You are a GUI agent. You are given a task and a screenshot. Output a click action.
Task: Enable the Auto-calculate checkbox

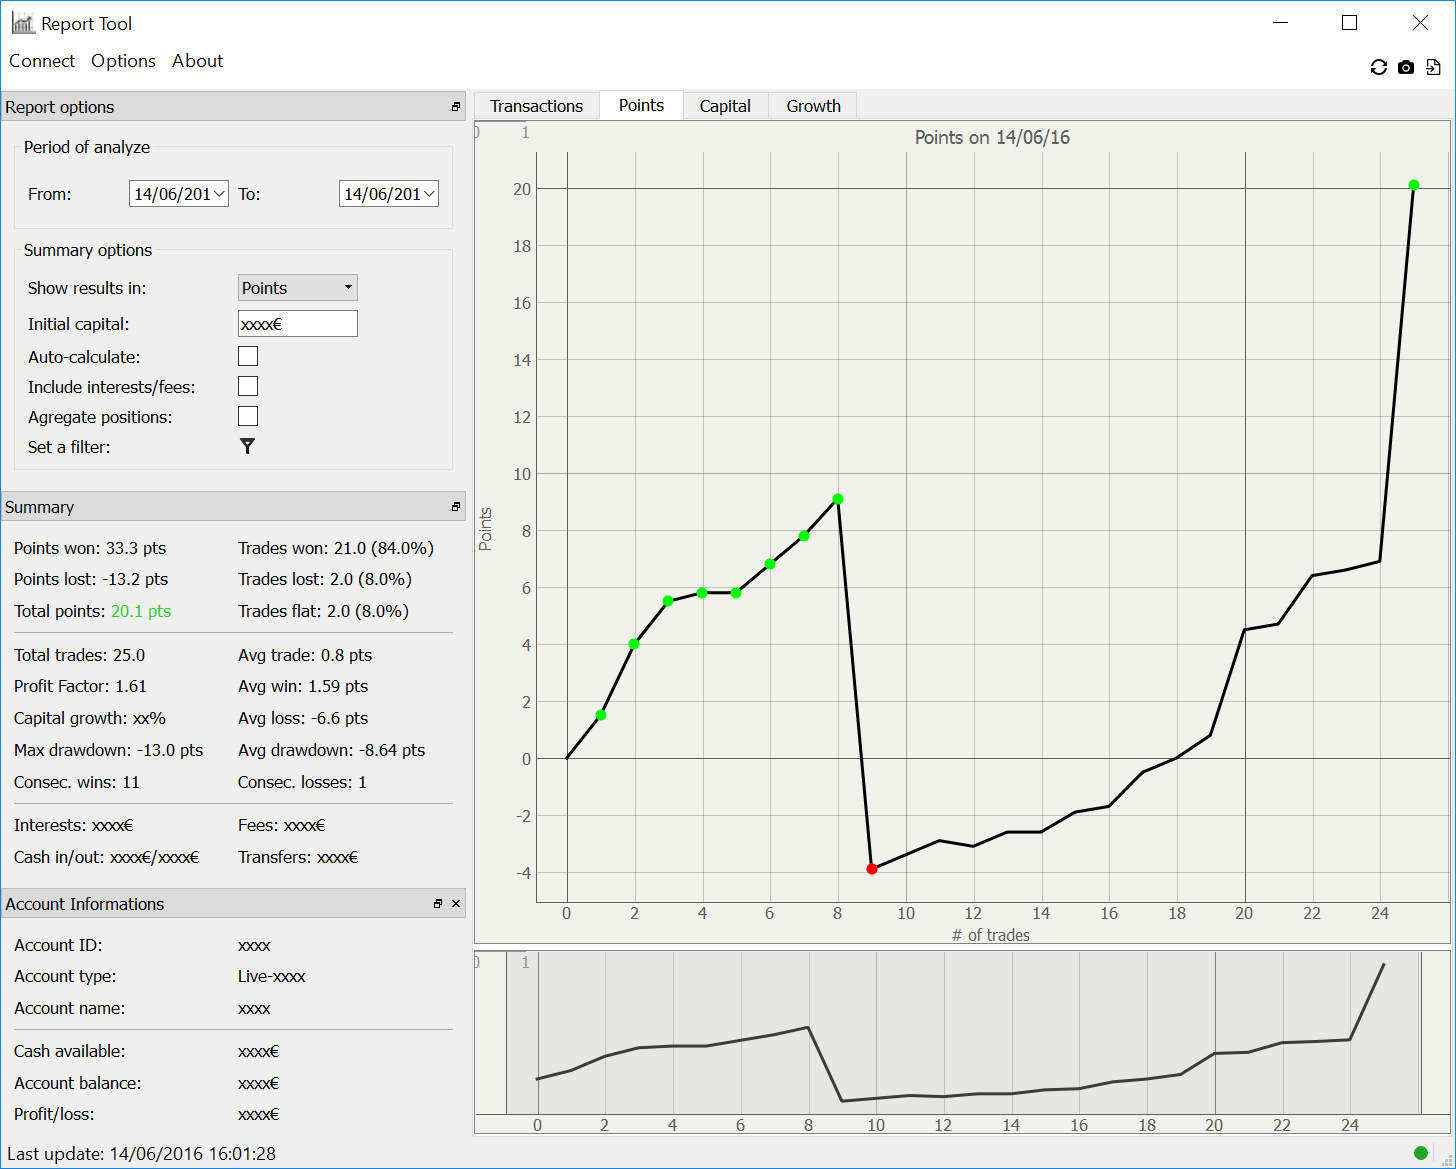248,356
